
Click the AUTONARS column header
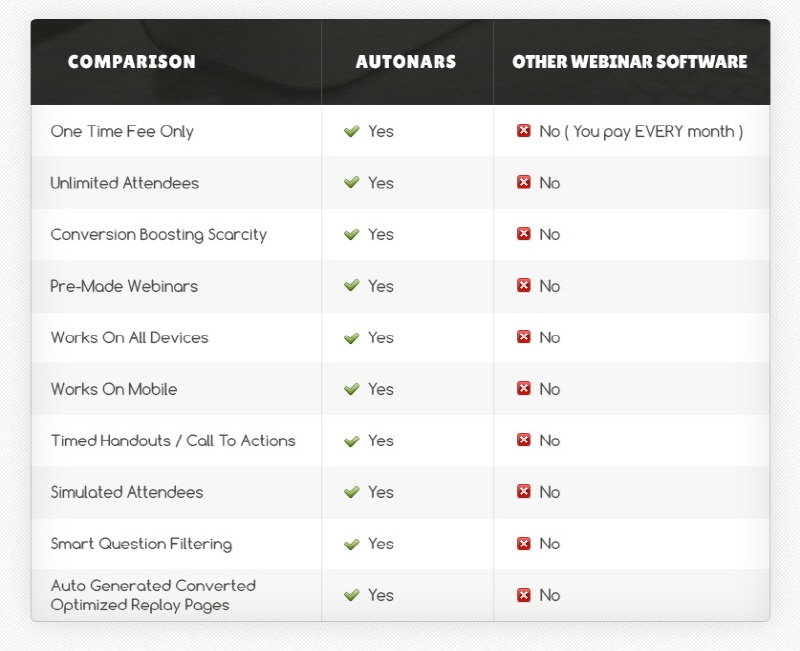click(406, 62)
